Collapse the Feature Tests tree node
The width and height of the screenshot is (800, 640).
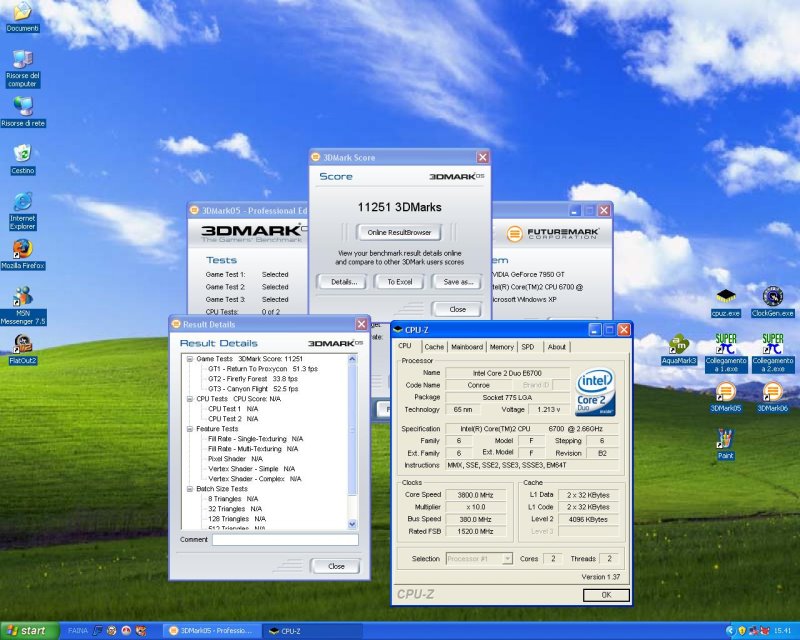coord(189,429)
